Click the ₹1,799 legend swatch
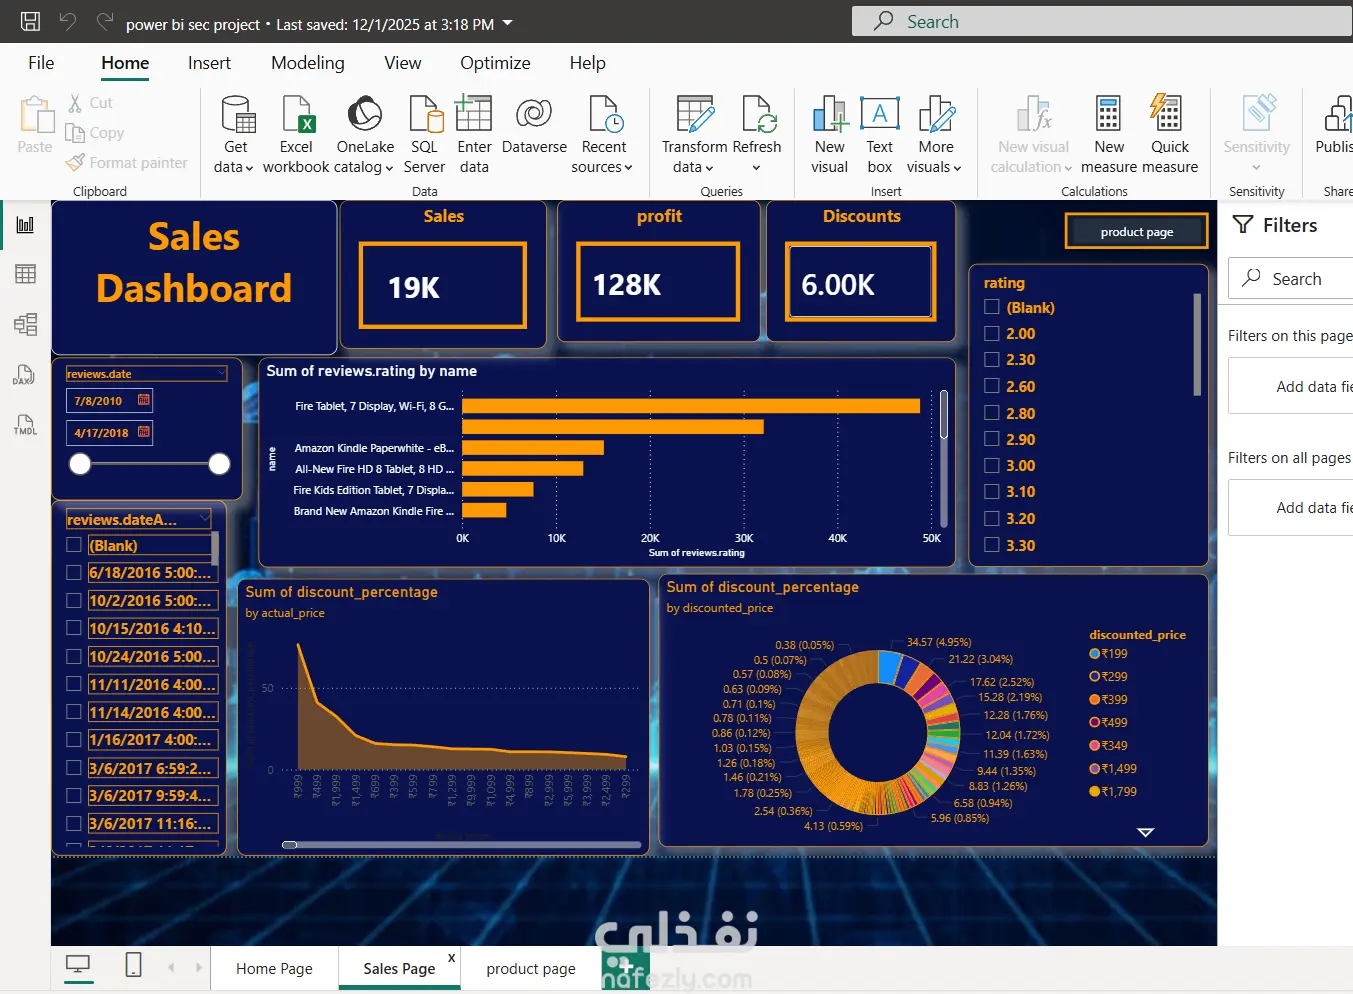This screenshot has height=994, width=1353. (1095, 791)
